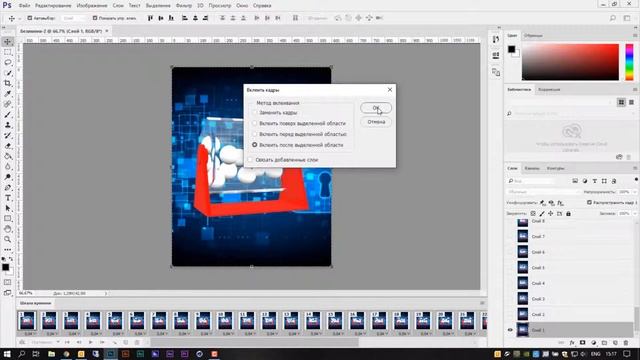640x360 pixels.
Task: Switch to the Коррекция tab
Action: [549, 89]
